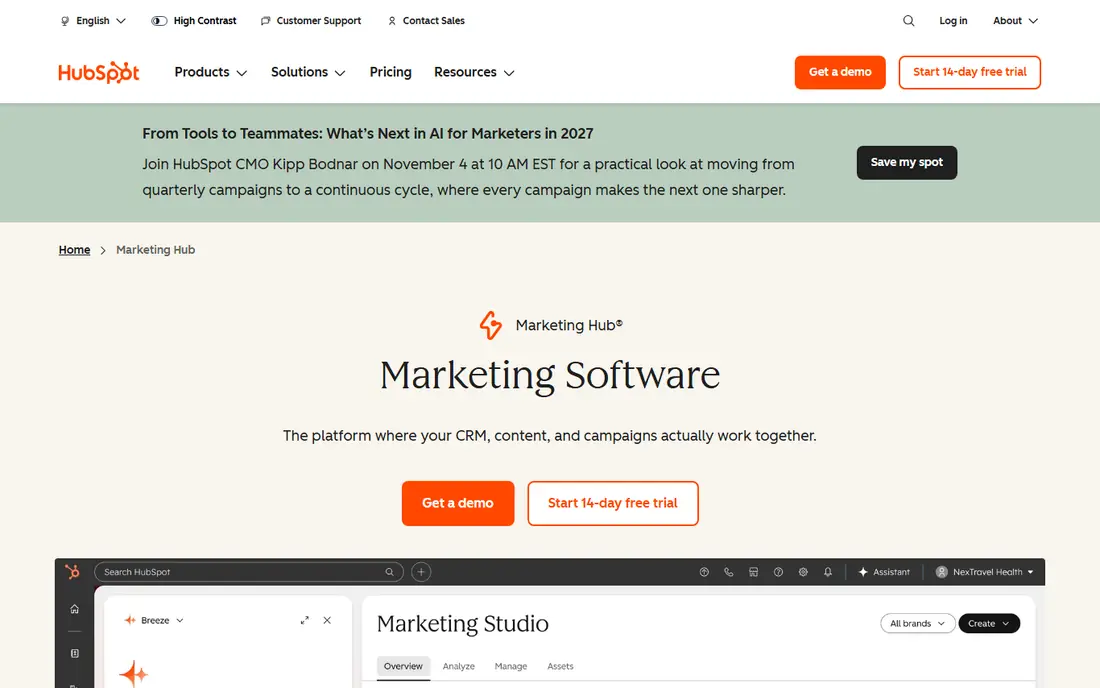Switch to the Manage tab
Screen dimensions: 1100x688
point(511,666)
